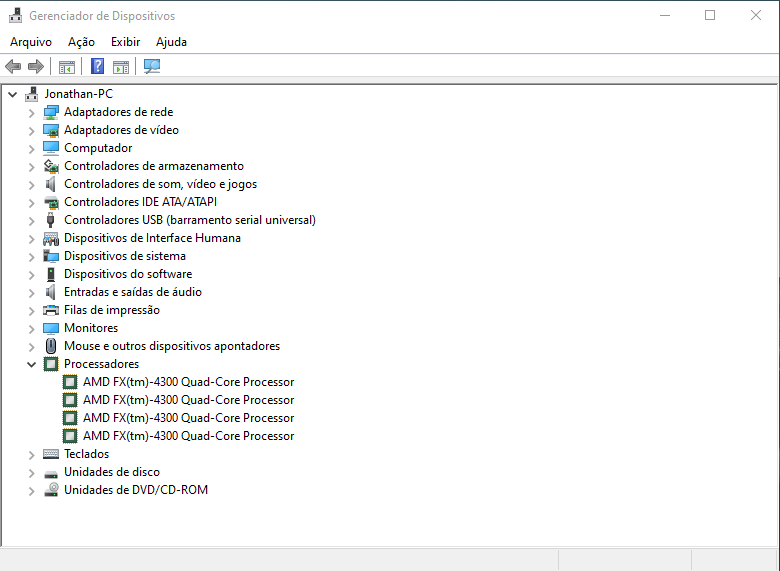
Task: Click the chip icon beside Processadores
Action: pyautogui.click(x=51, y=364)
